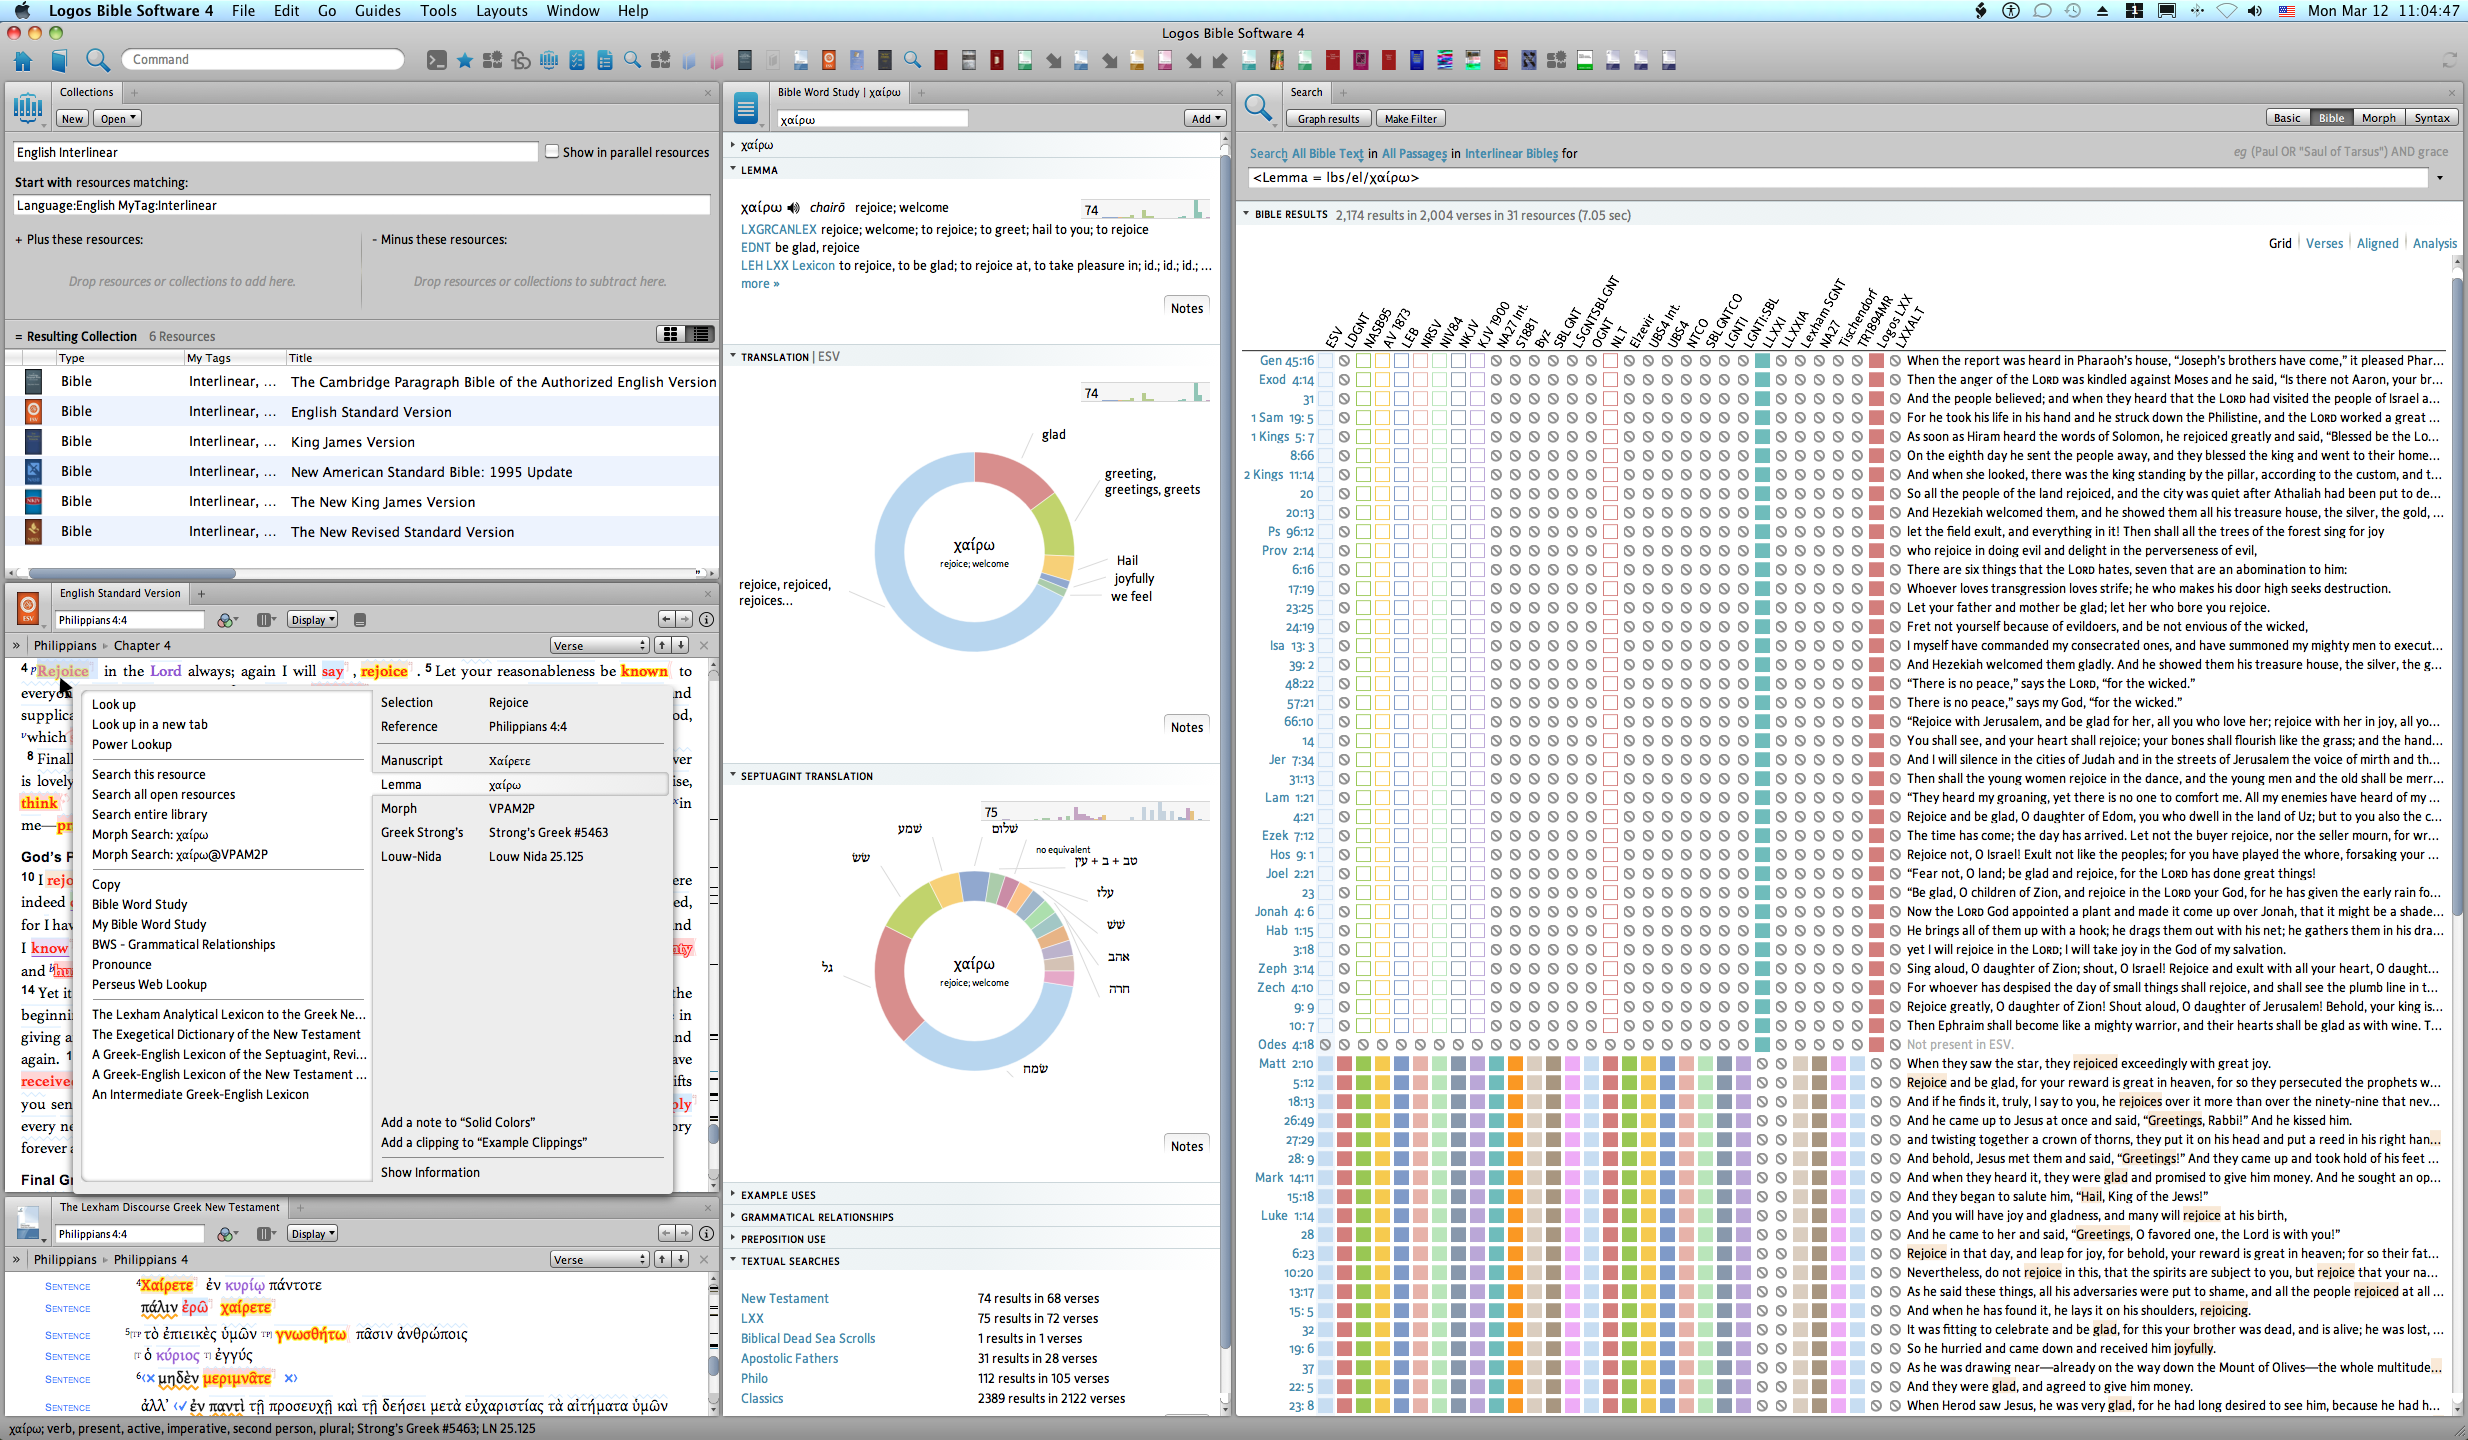
Task: Open visual filters in the ESV panel
Action: pos(228,620)
